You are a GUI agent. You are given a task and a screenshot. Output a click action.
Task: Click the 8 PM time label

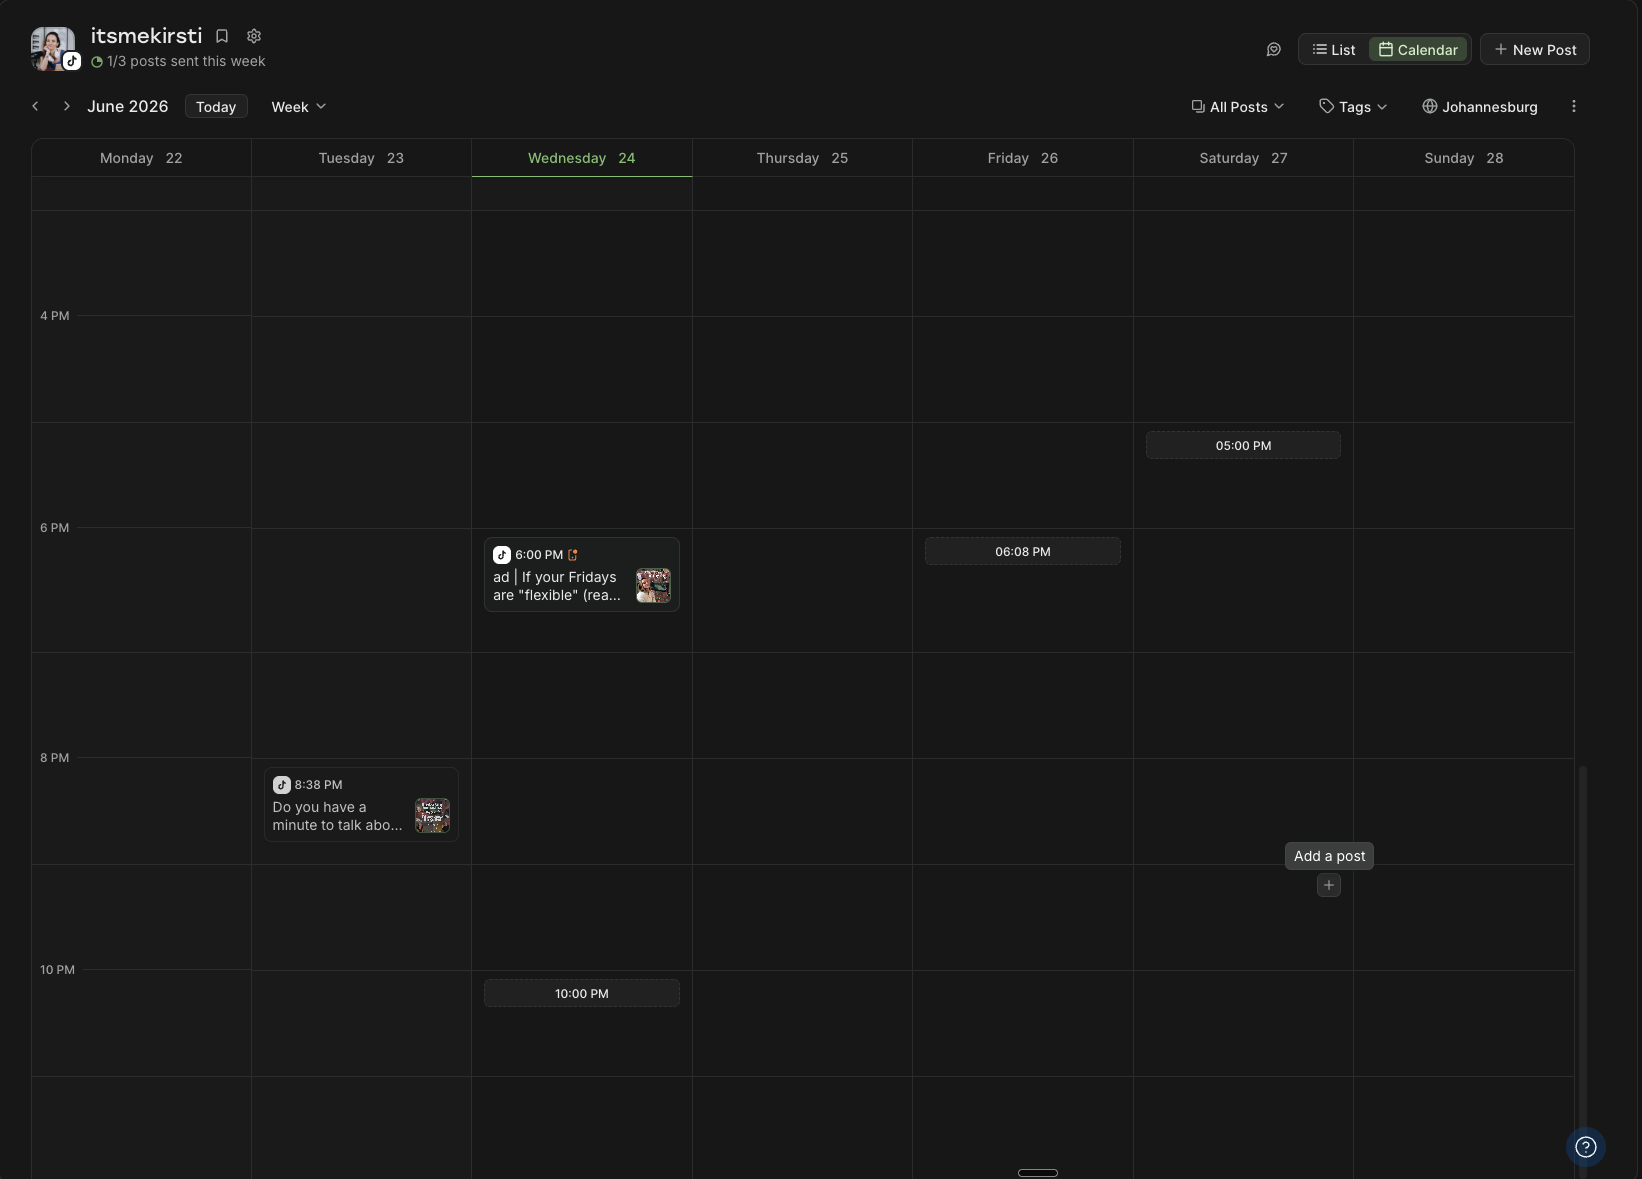55,758
